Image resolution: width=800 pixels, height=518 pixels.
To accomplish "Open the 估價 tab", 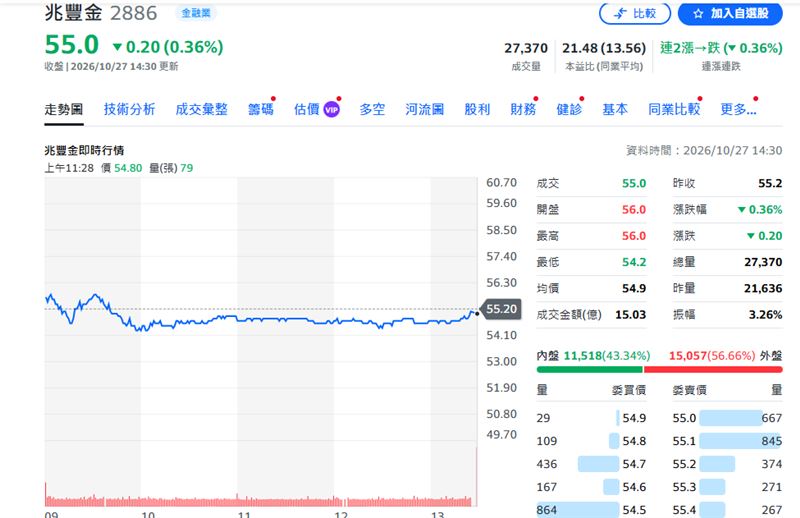I will pos(307,109).
